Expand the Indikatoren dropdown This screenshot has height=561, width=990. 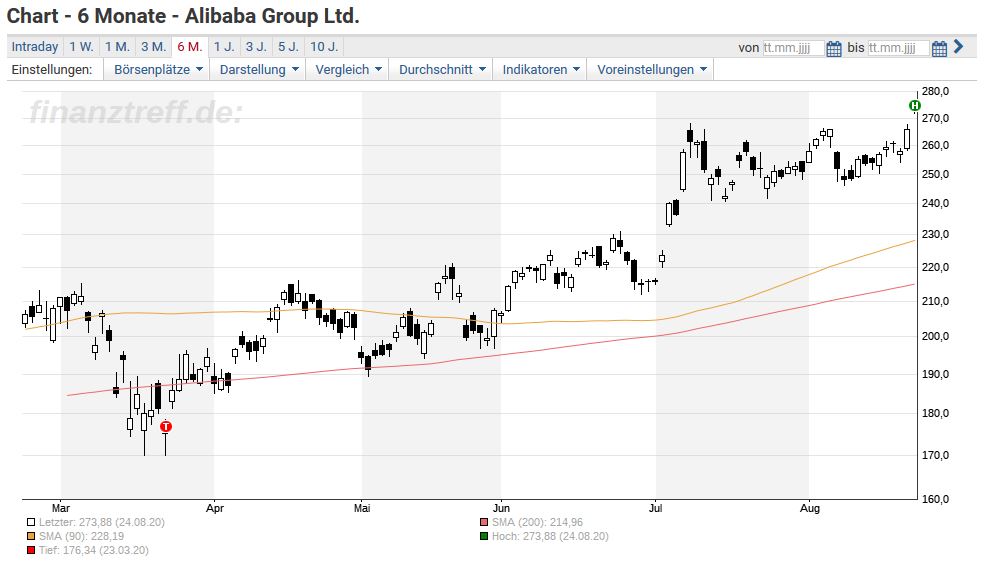(540, 69)
